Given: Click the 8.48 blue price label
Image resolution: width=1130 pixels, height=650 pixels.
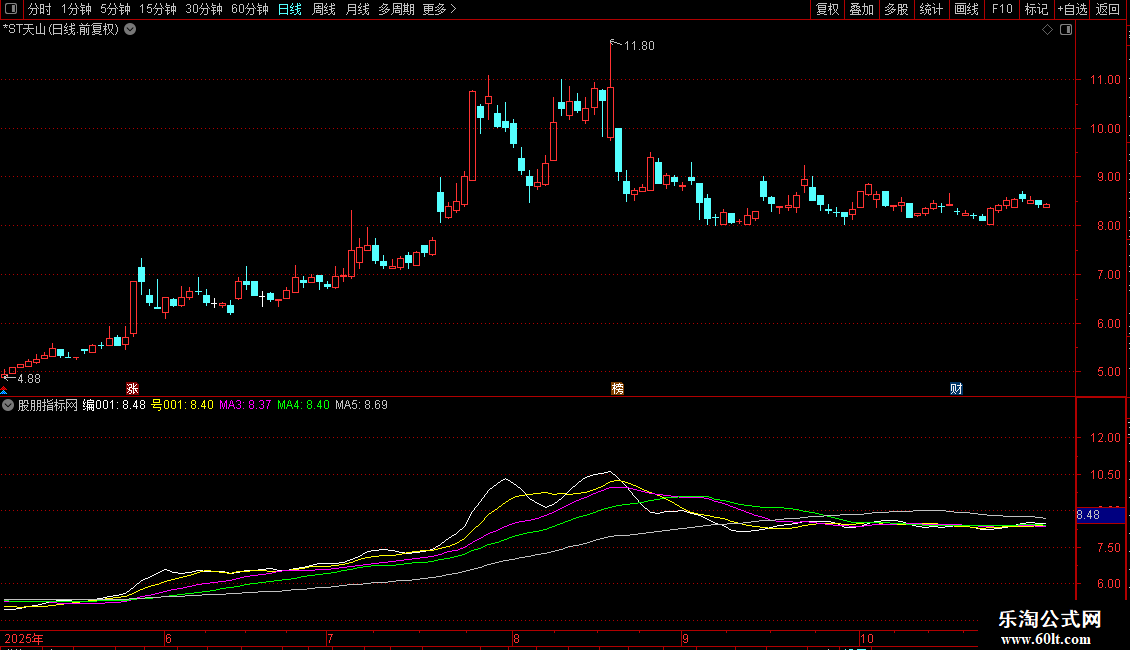Looking at the screenshot, I should tap(1088, 515).
